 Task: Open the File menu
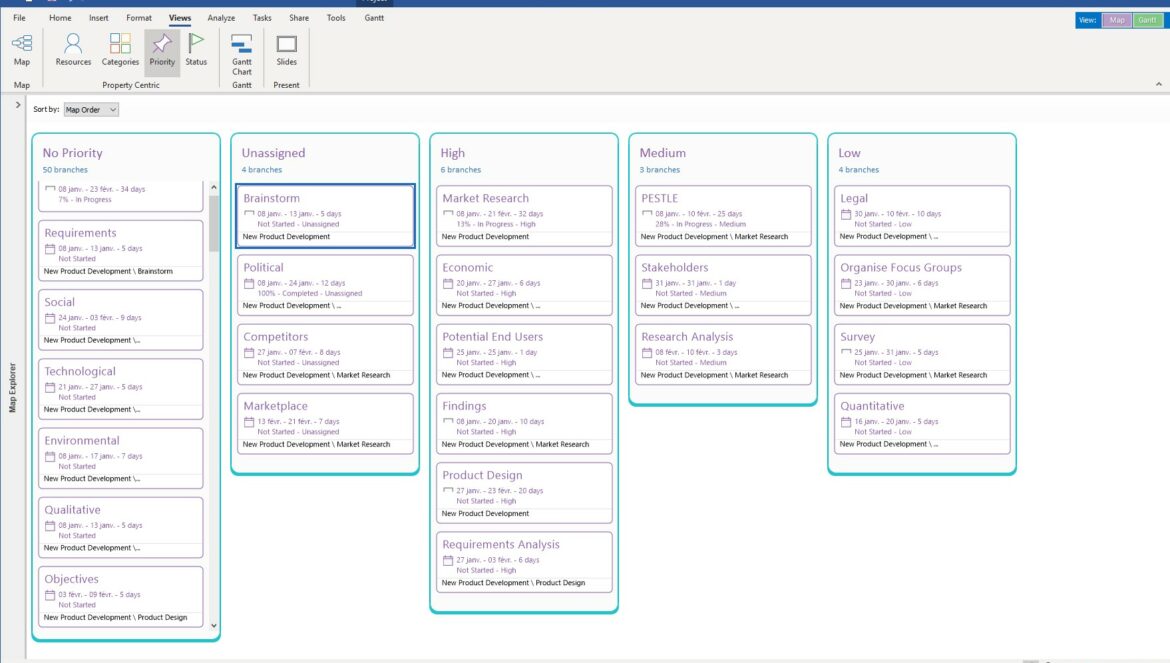coord(20,18)
